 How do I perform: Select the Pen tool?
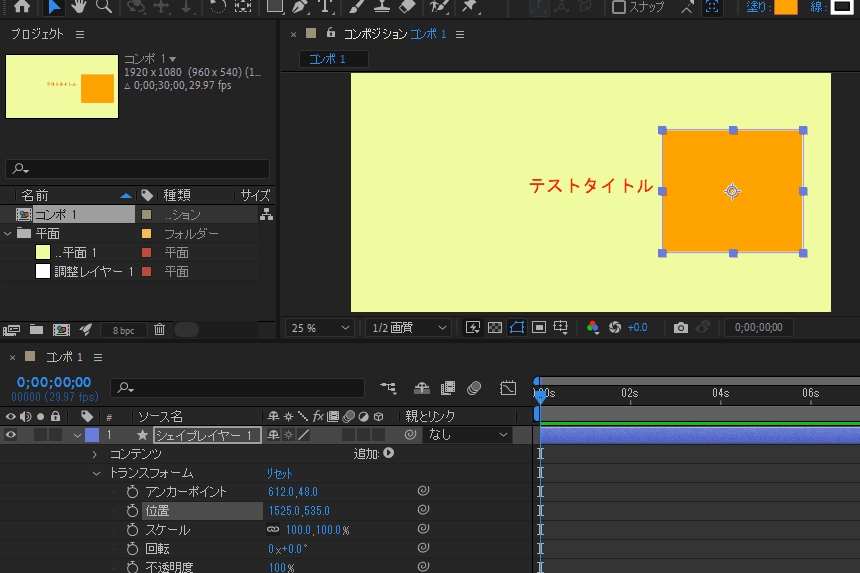301,7
